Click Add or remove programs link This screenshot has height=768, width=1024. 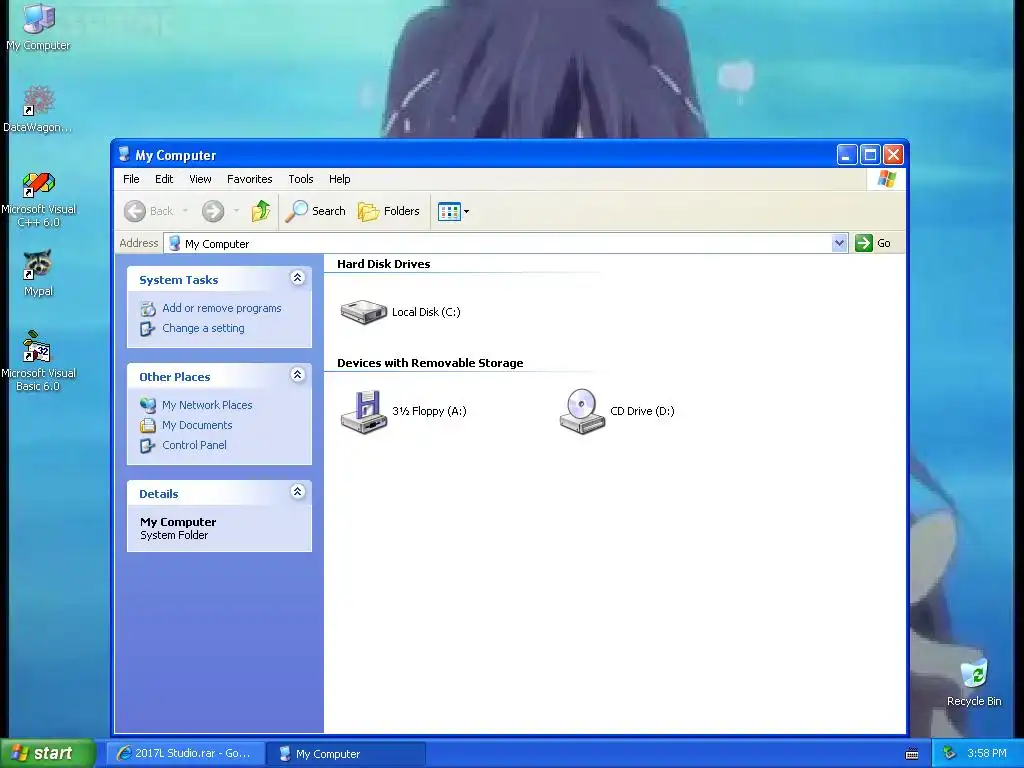coord(222,308)
